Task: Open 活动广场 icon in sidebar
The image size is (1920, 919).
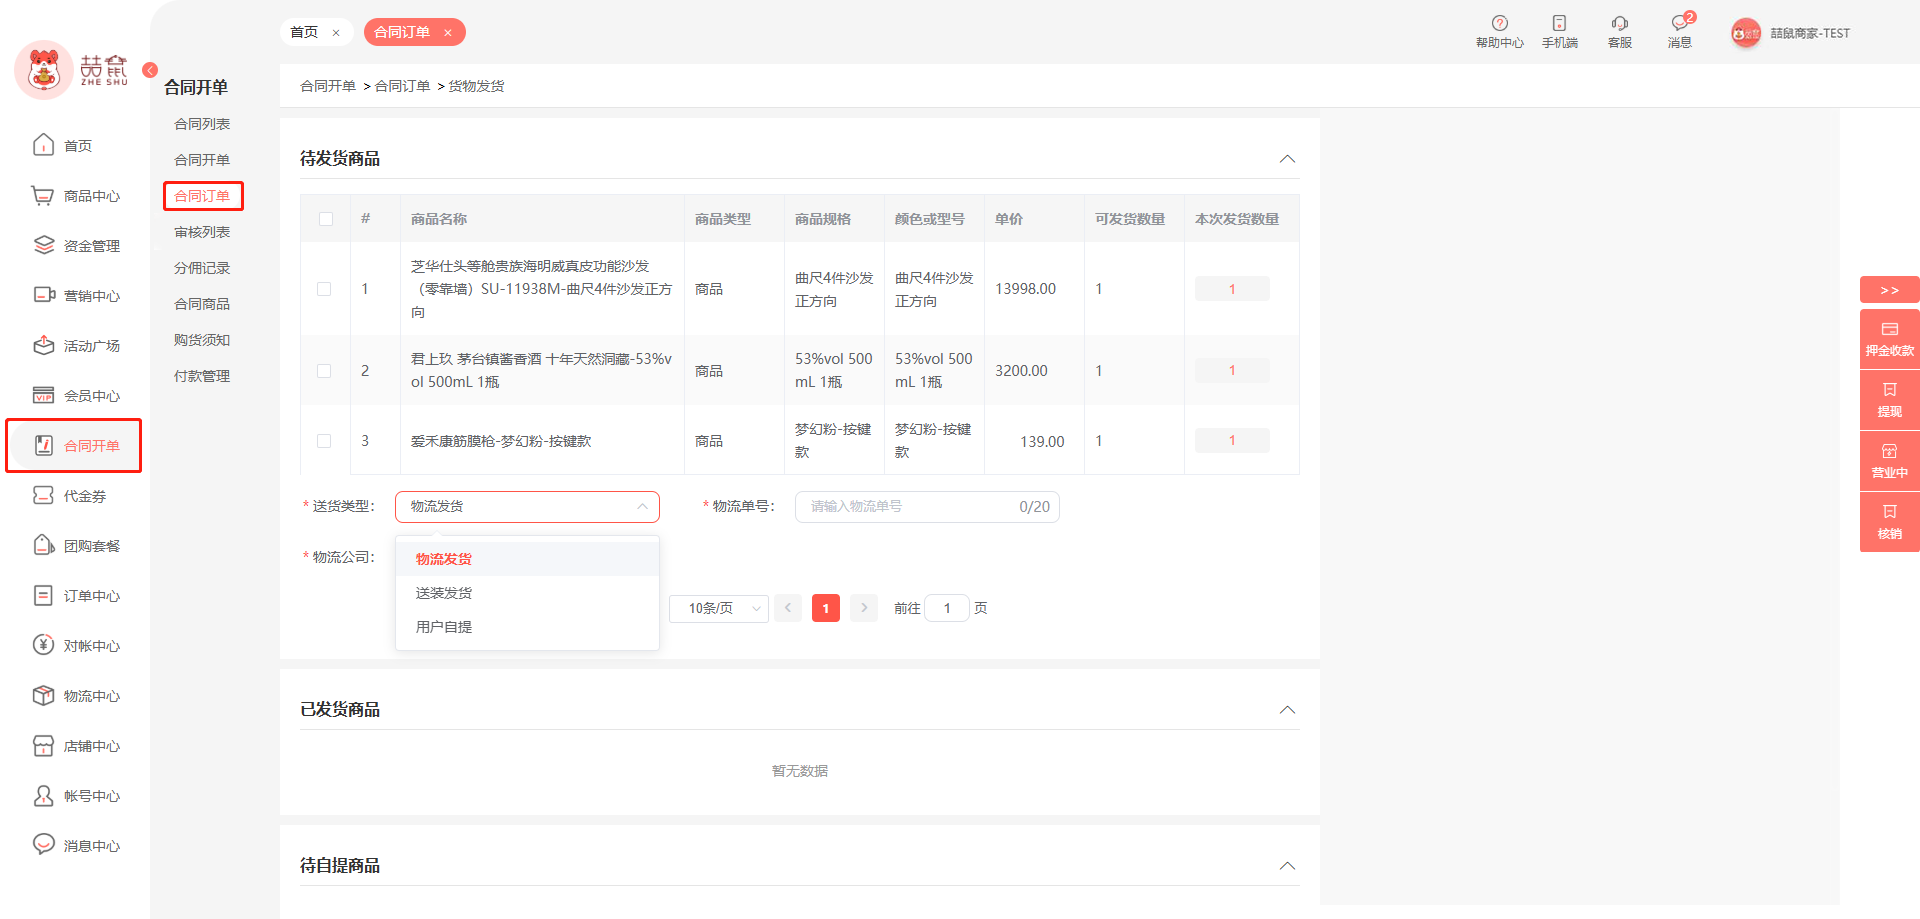Action: [43, 345]
